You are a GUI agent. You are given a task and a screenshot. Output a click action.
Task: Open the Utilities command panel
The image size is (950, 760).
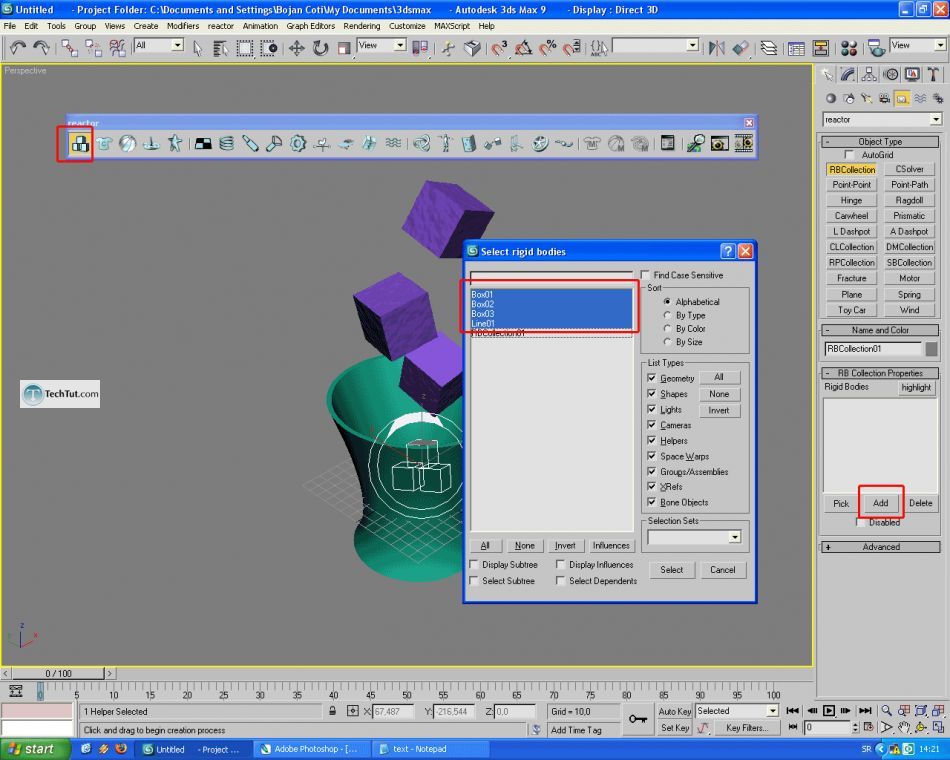click(x=933, y=75)
